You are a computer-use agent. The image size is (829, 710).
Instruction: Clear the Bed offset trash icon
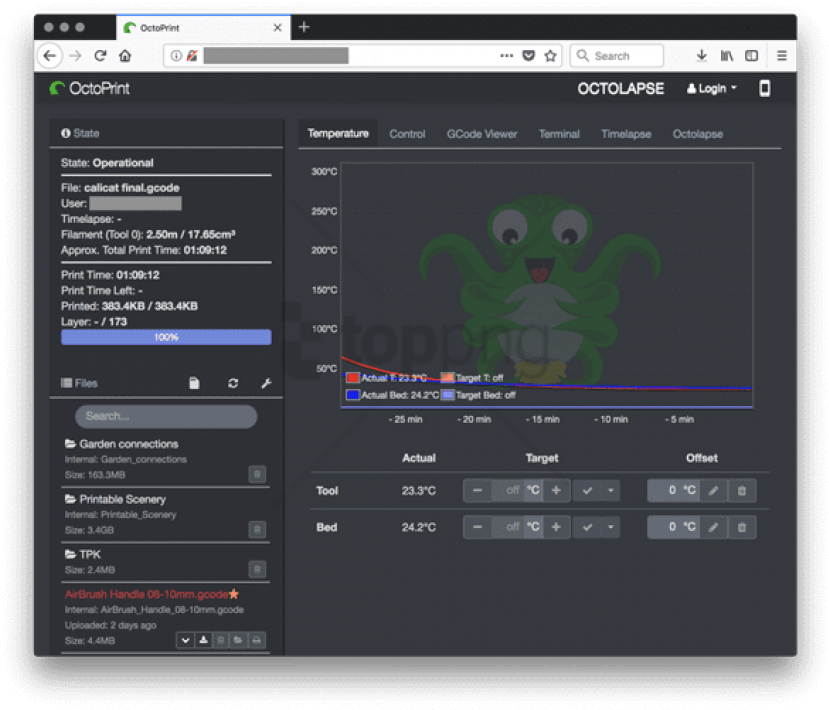tap(742, 527)
